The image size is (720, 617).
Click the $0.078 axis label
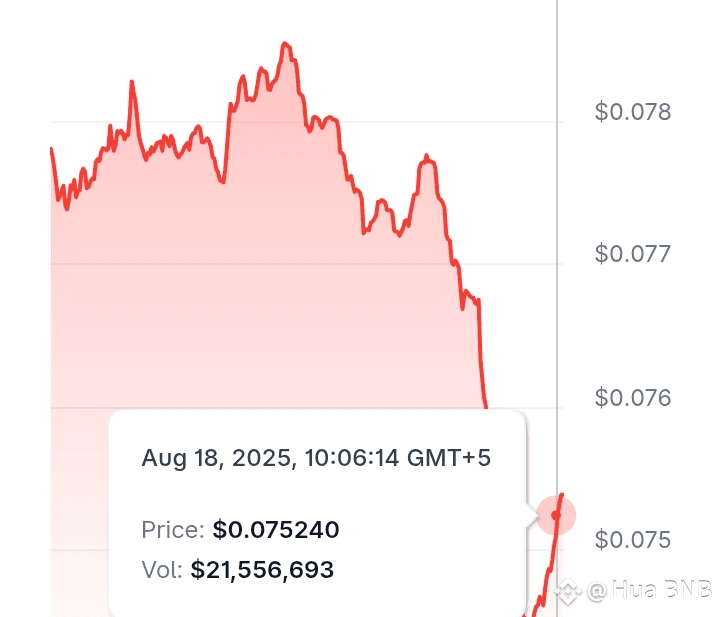click(x=633, y=112)
